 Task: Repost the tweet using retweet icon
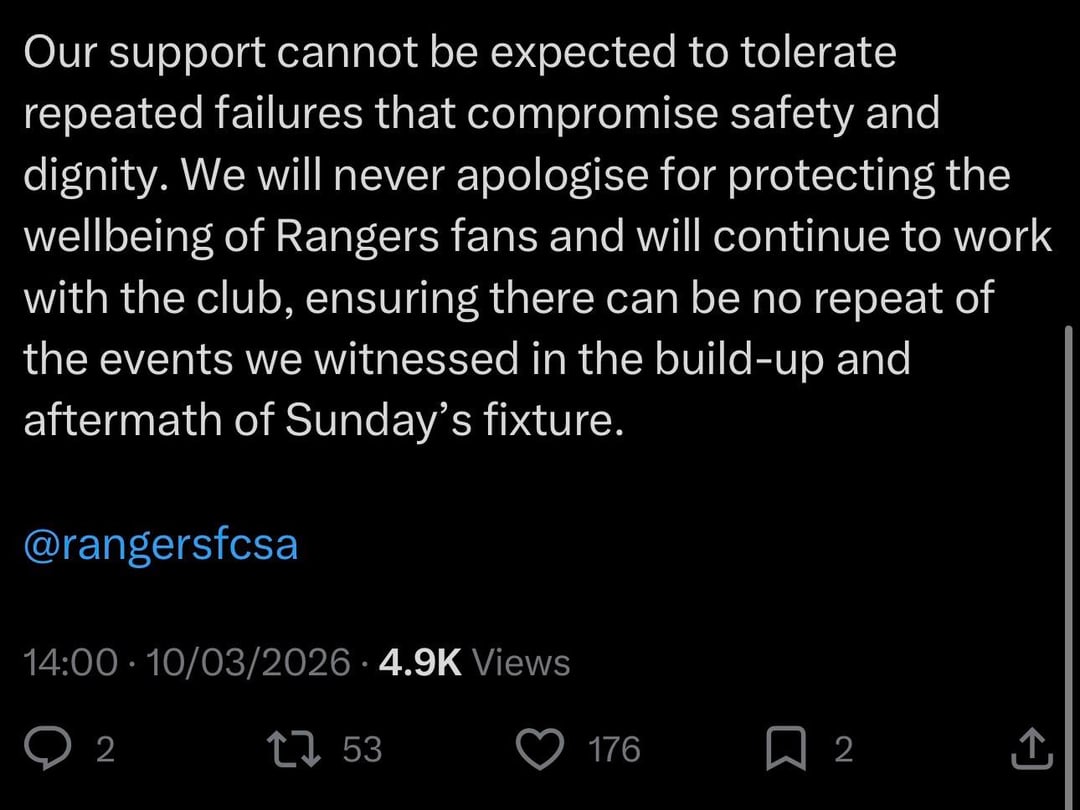[297, 749]
